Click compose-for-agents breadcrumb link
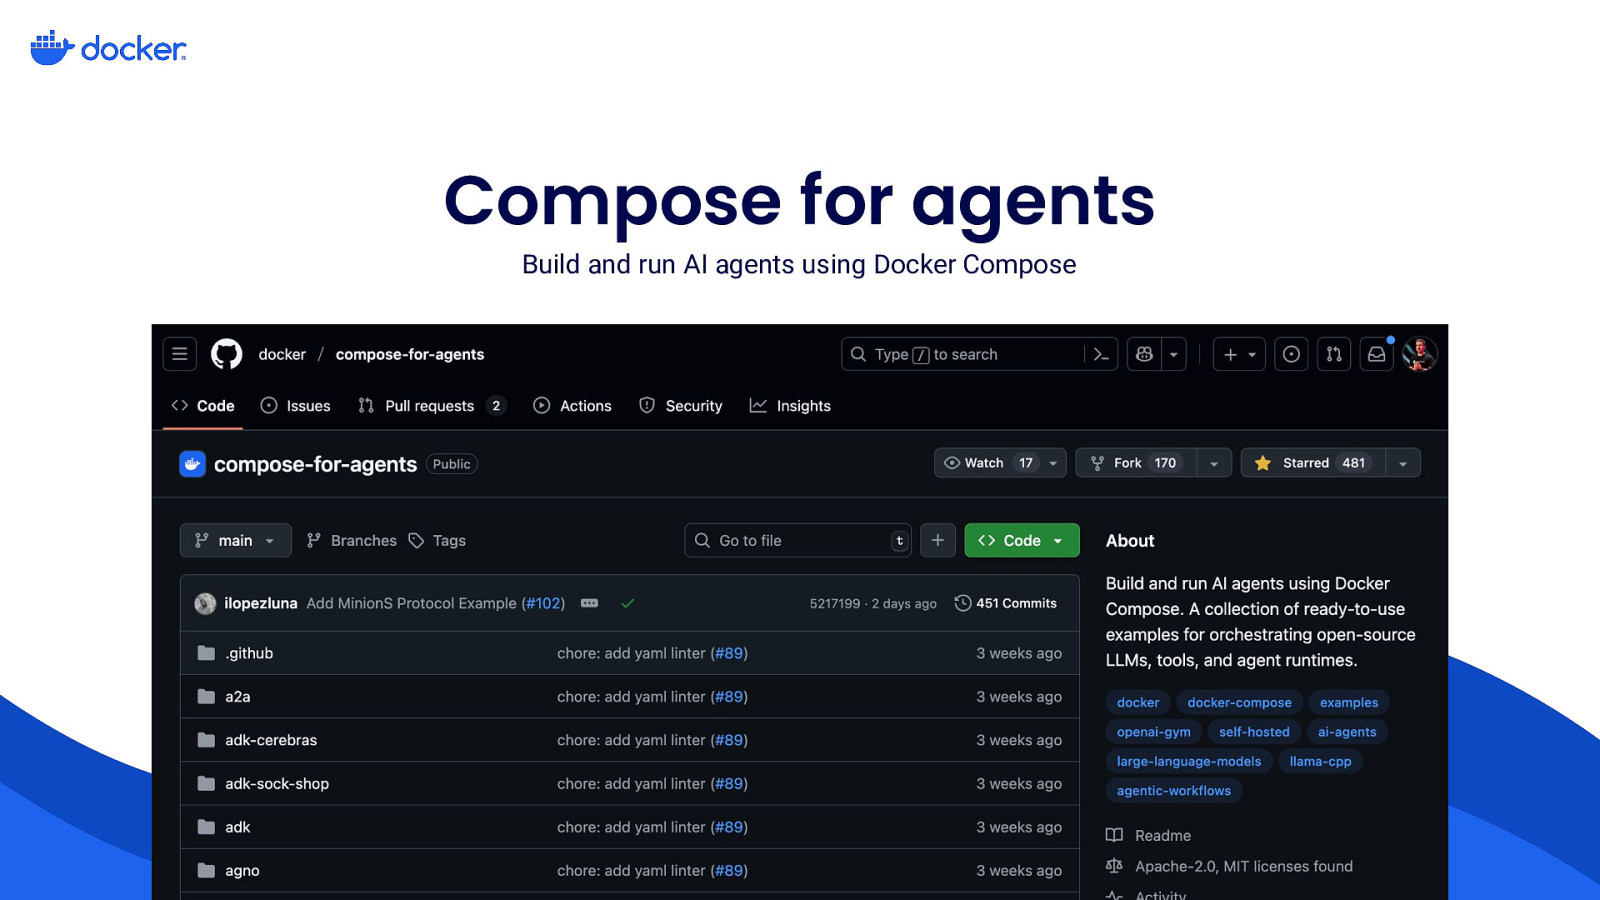 pyautogui.click(x=410, y=354)
